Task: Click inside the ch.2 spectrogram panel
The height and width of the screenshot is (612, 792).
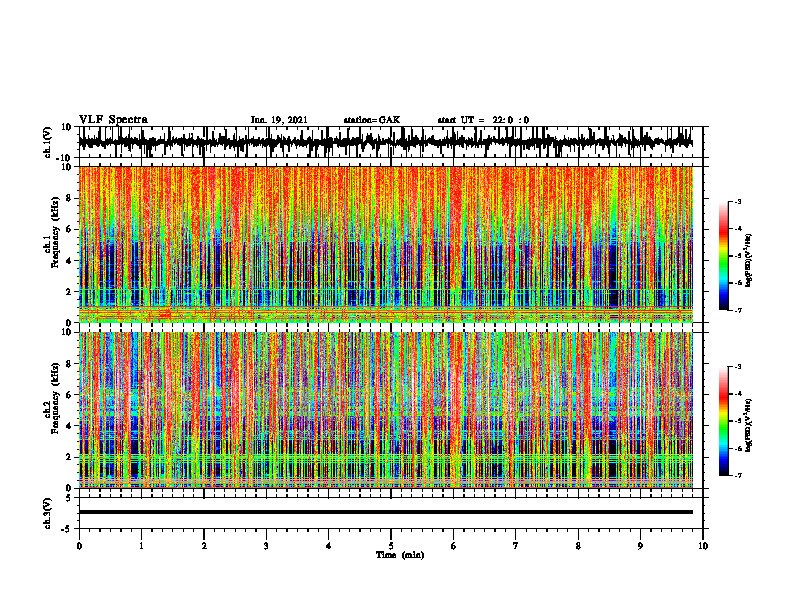Action: click(385, 410)
